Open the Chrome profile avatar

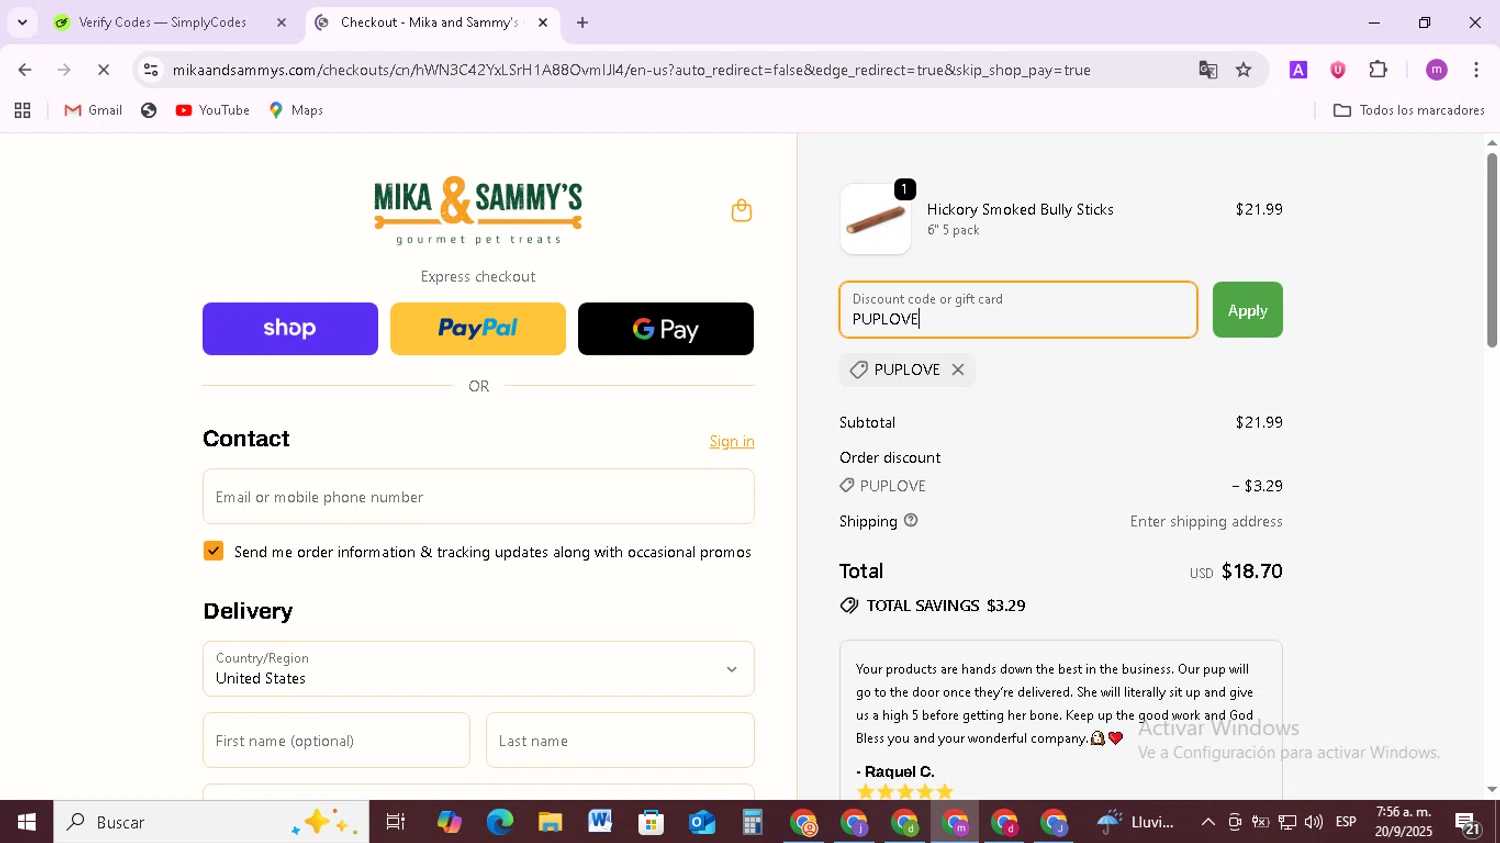tap(1437, 70)
